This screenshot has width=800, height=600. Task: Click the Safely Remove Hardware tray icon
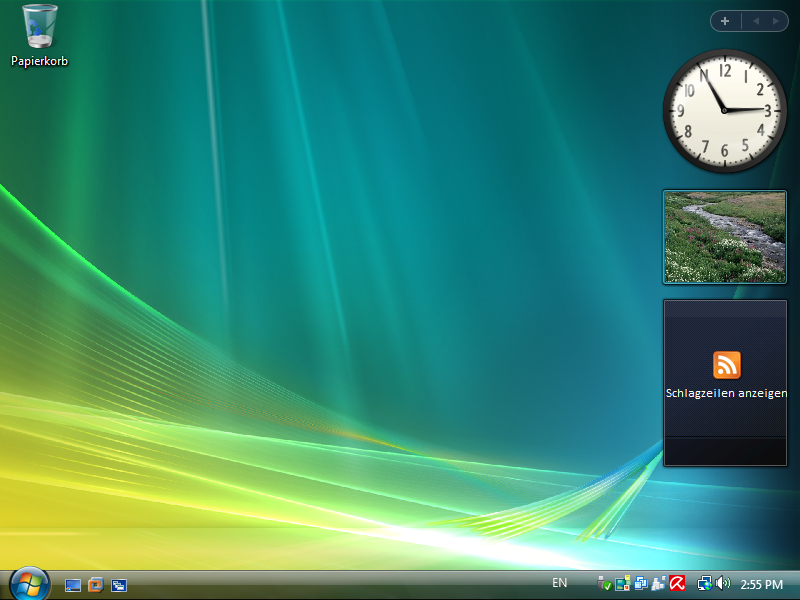602,584
